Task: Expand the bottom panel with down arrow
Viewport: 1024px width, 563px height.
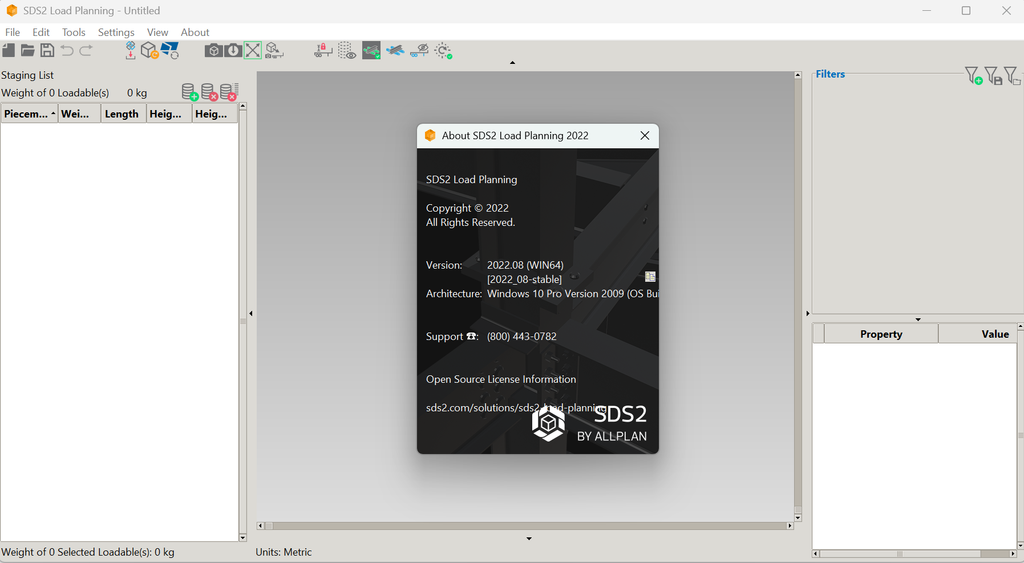Action: [x=529, y=539]
